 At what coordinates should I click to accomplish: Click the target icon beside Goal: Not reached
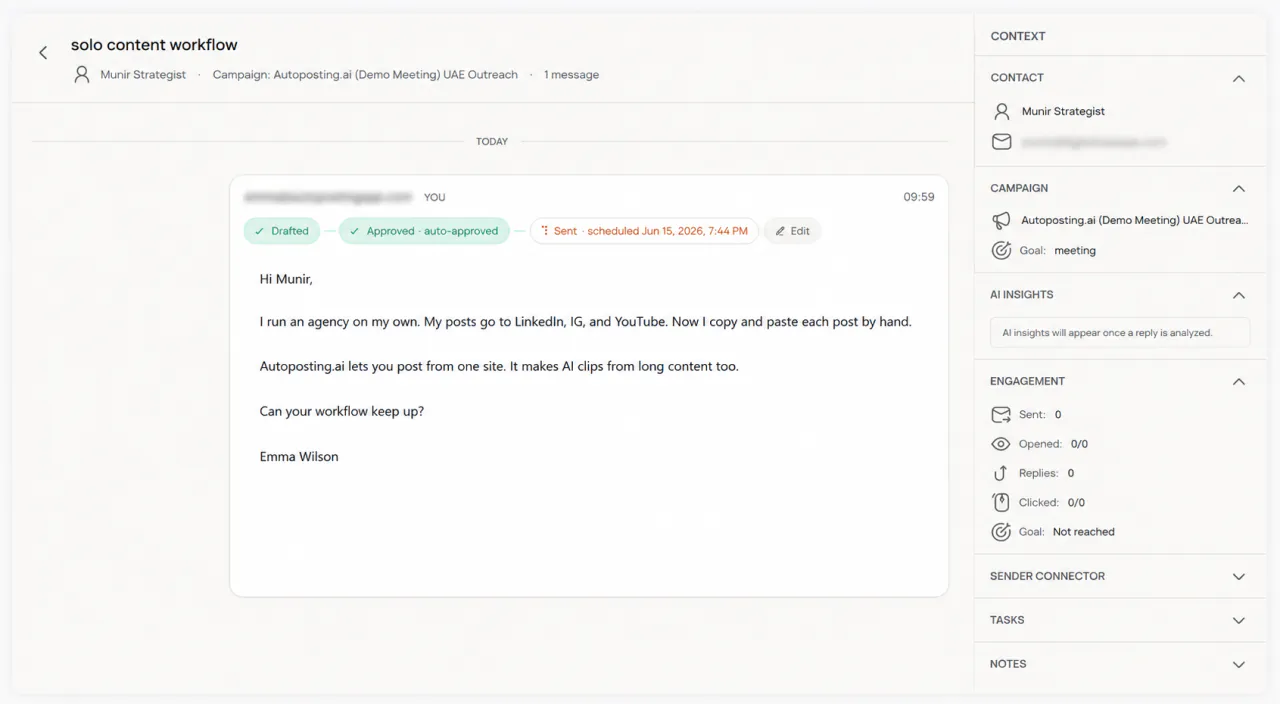pos(1001,532)
